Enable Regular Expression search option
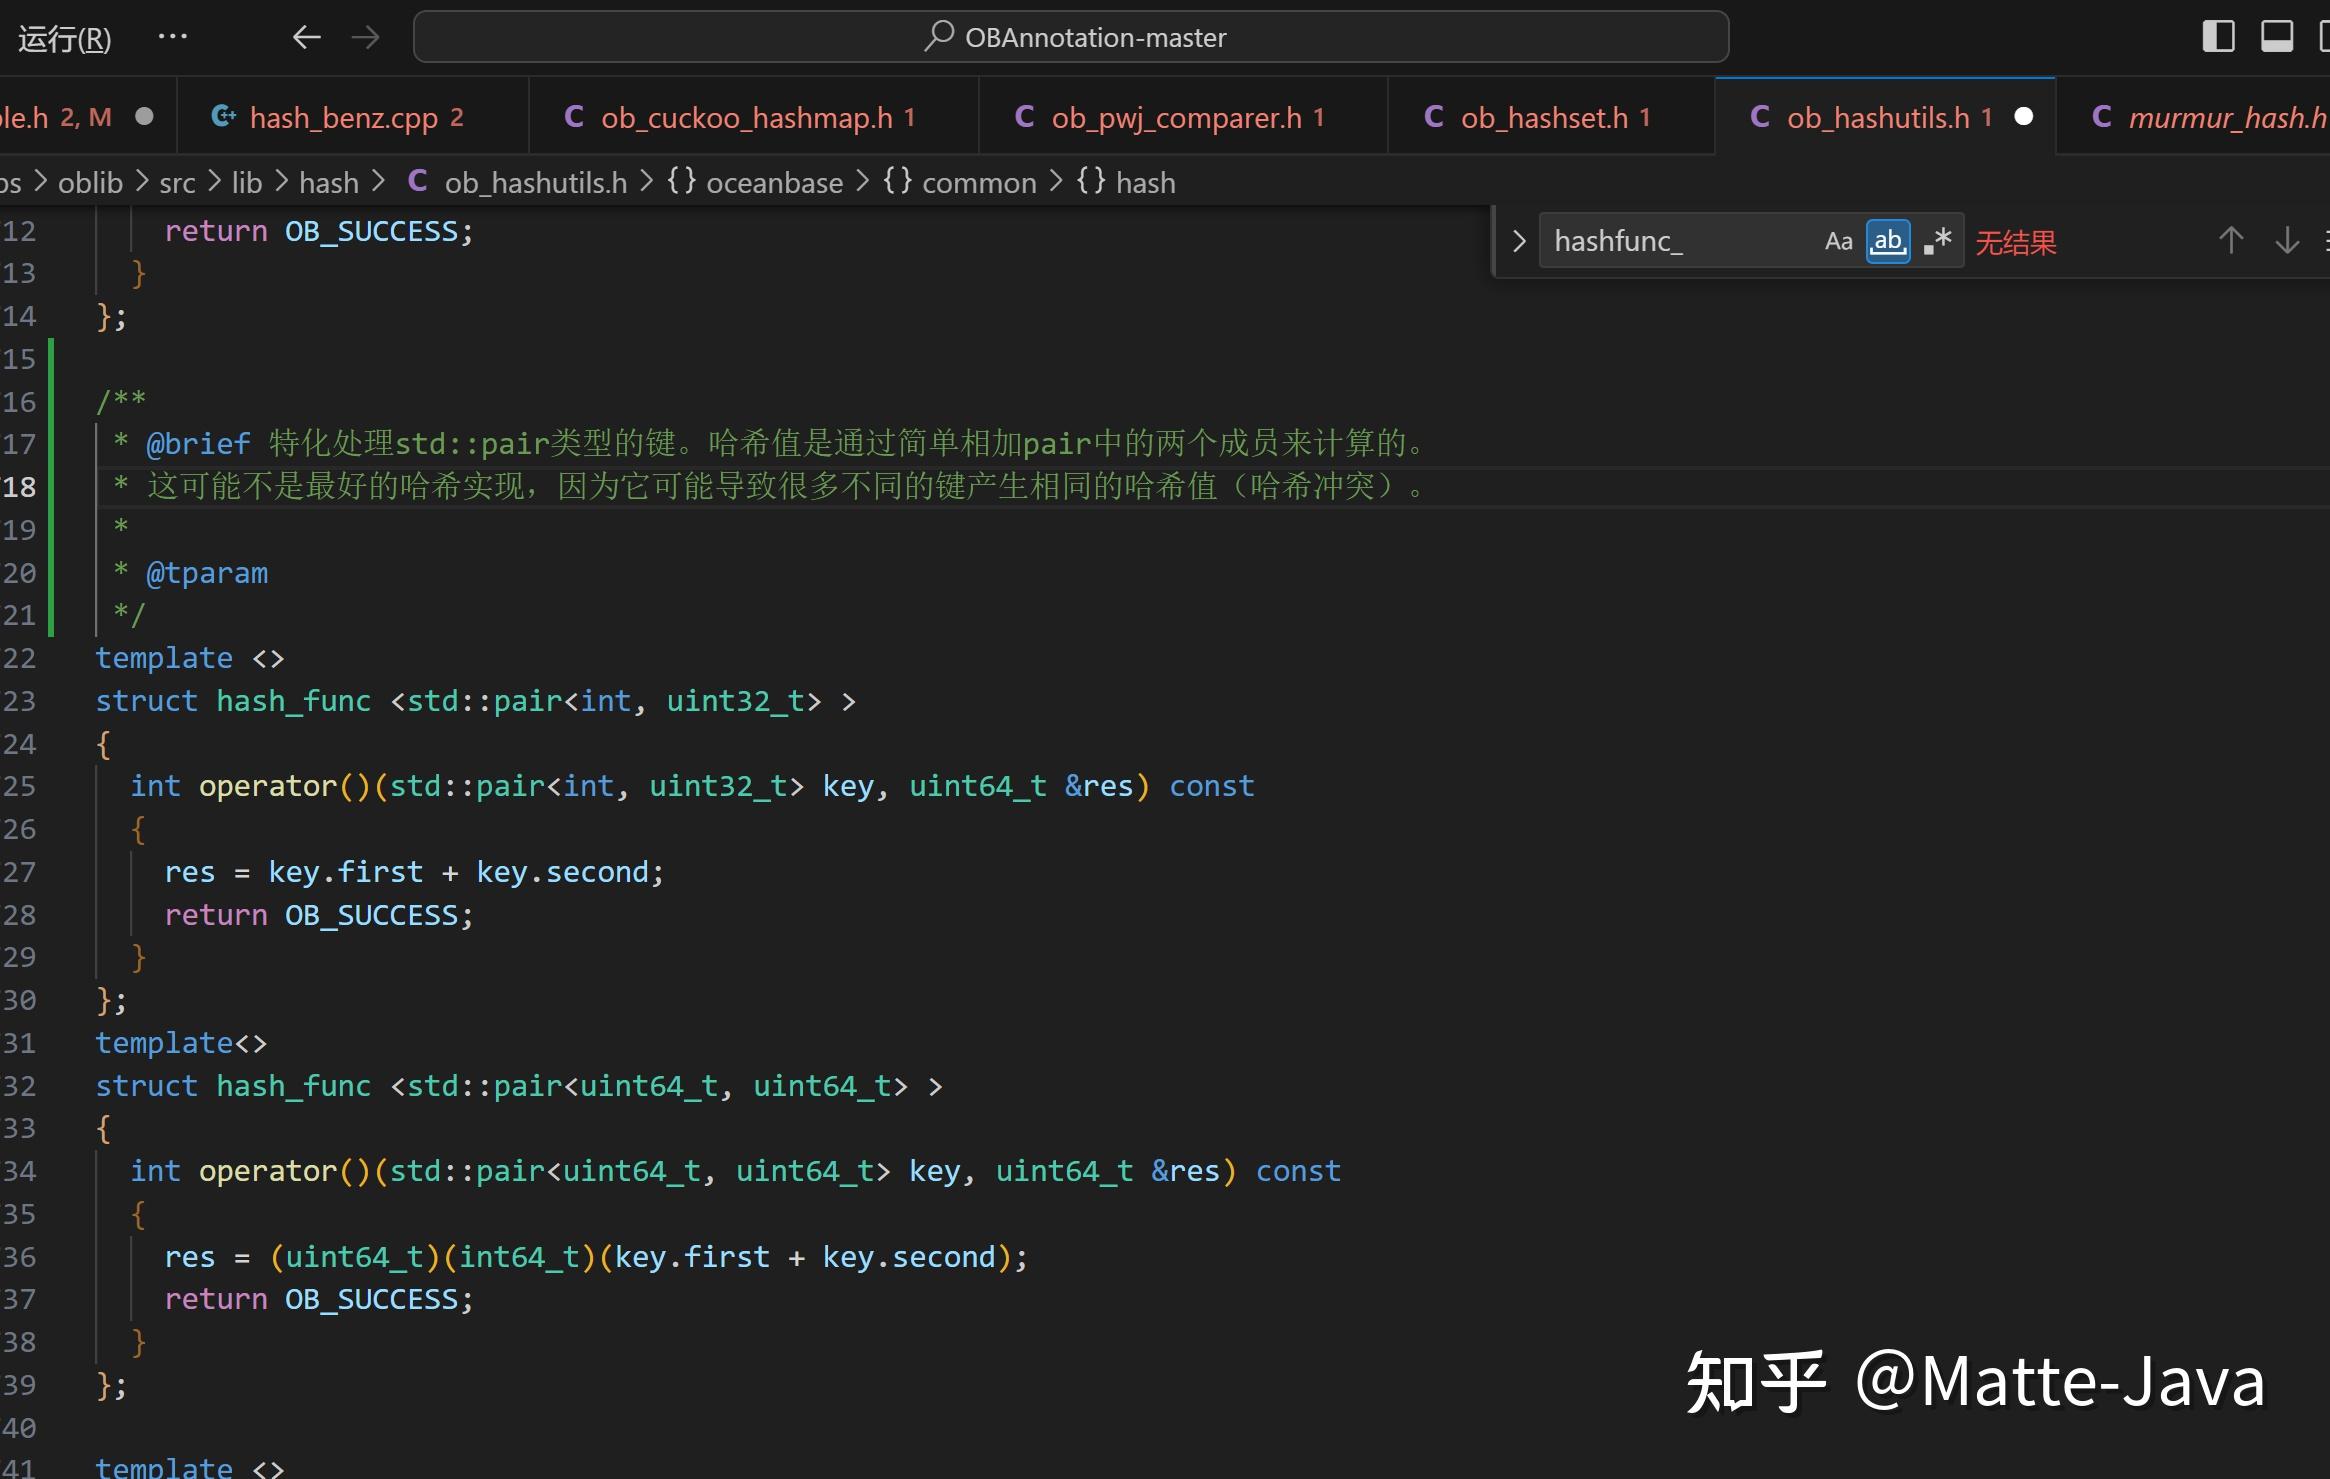The image size is (2330, 1479). (x=1937, y=241)
